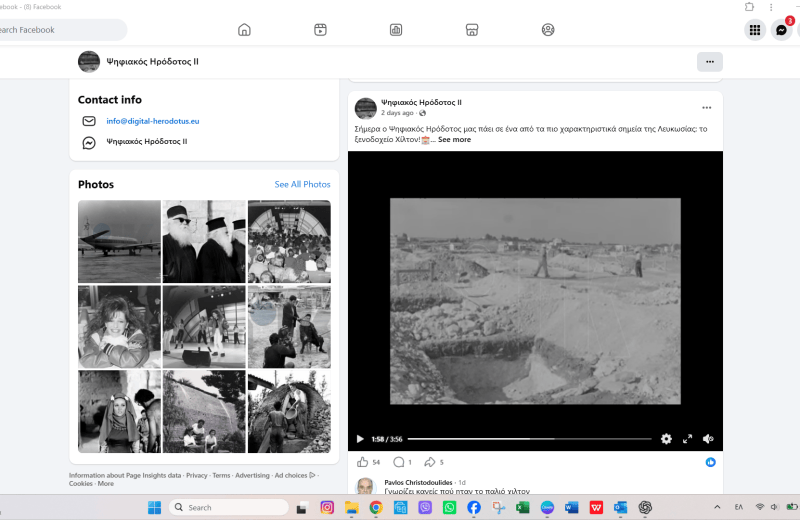Open the post author's profile picture
This screenshot has width=800, height=520.
click(365, 108)
